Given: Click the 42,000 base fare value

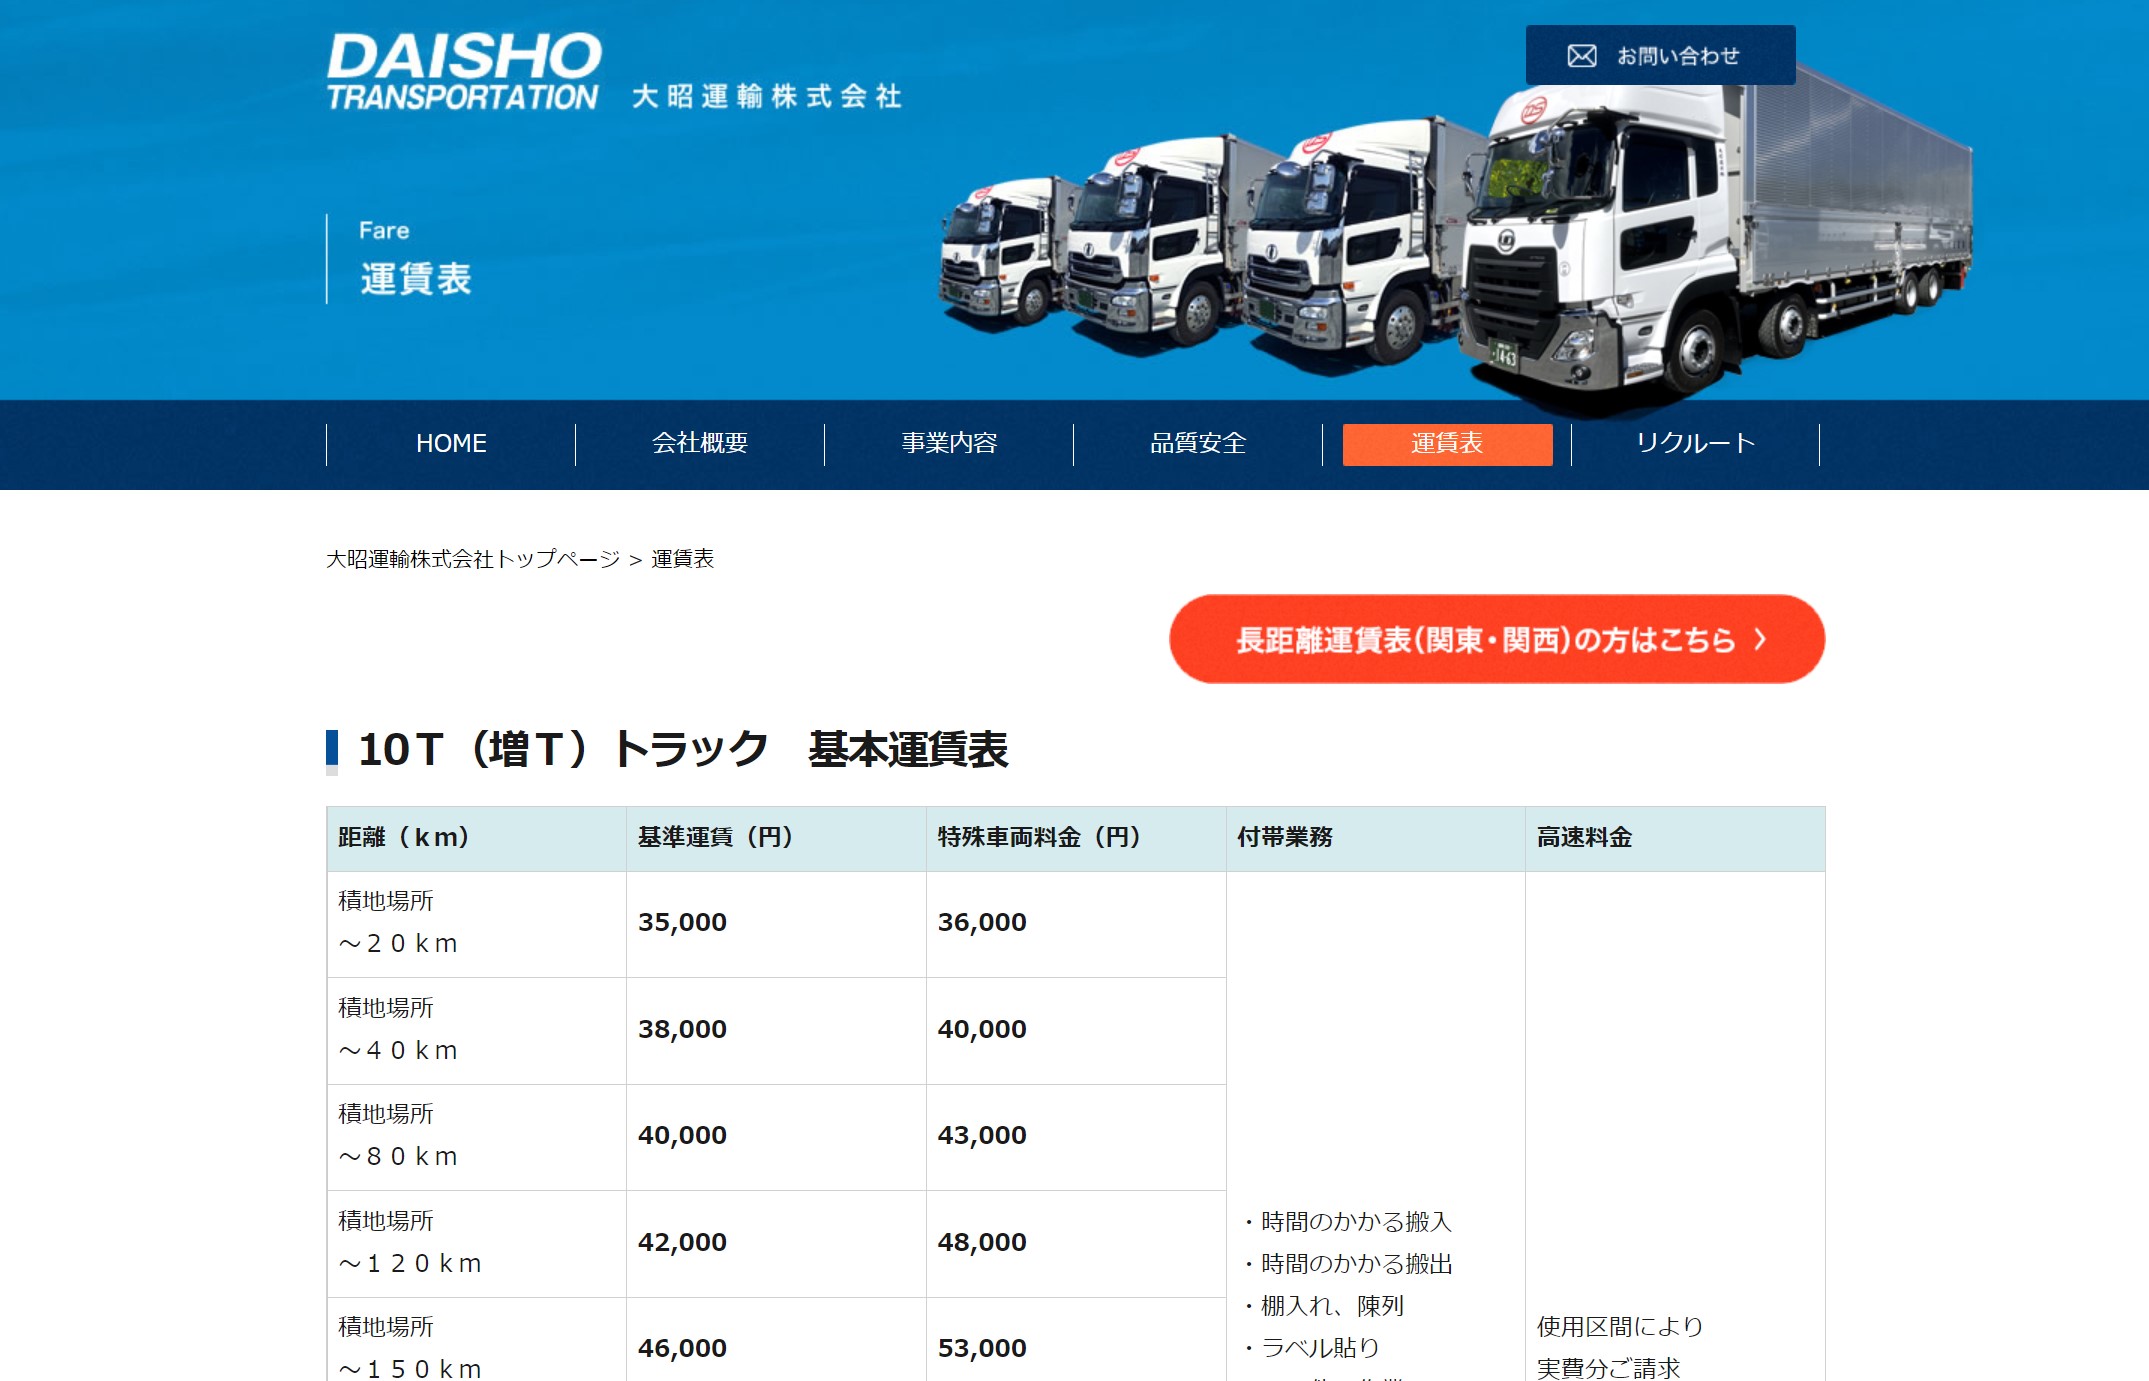Looking at the screenshot, I should (x=682, y=1242).
